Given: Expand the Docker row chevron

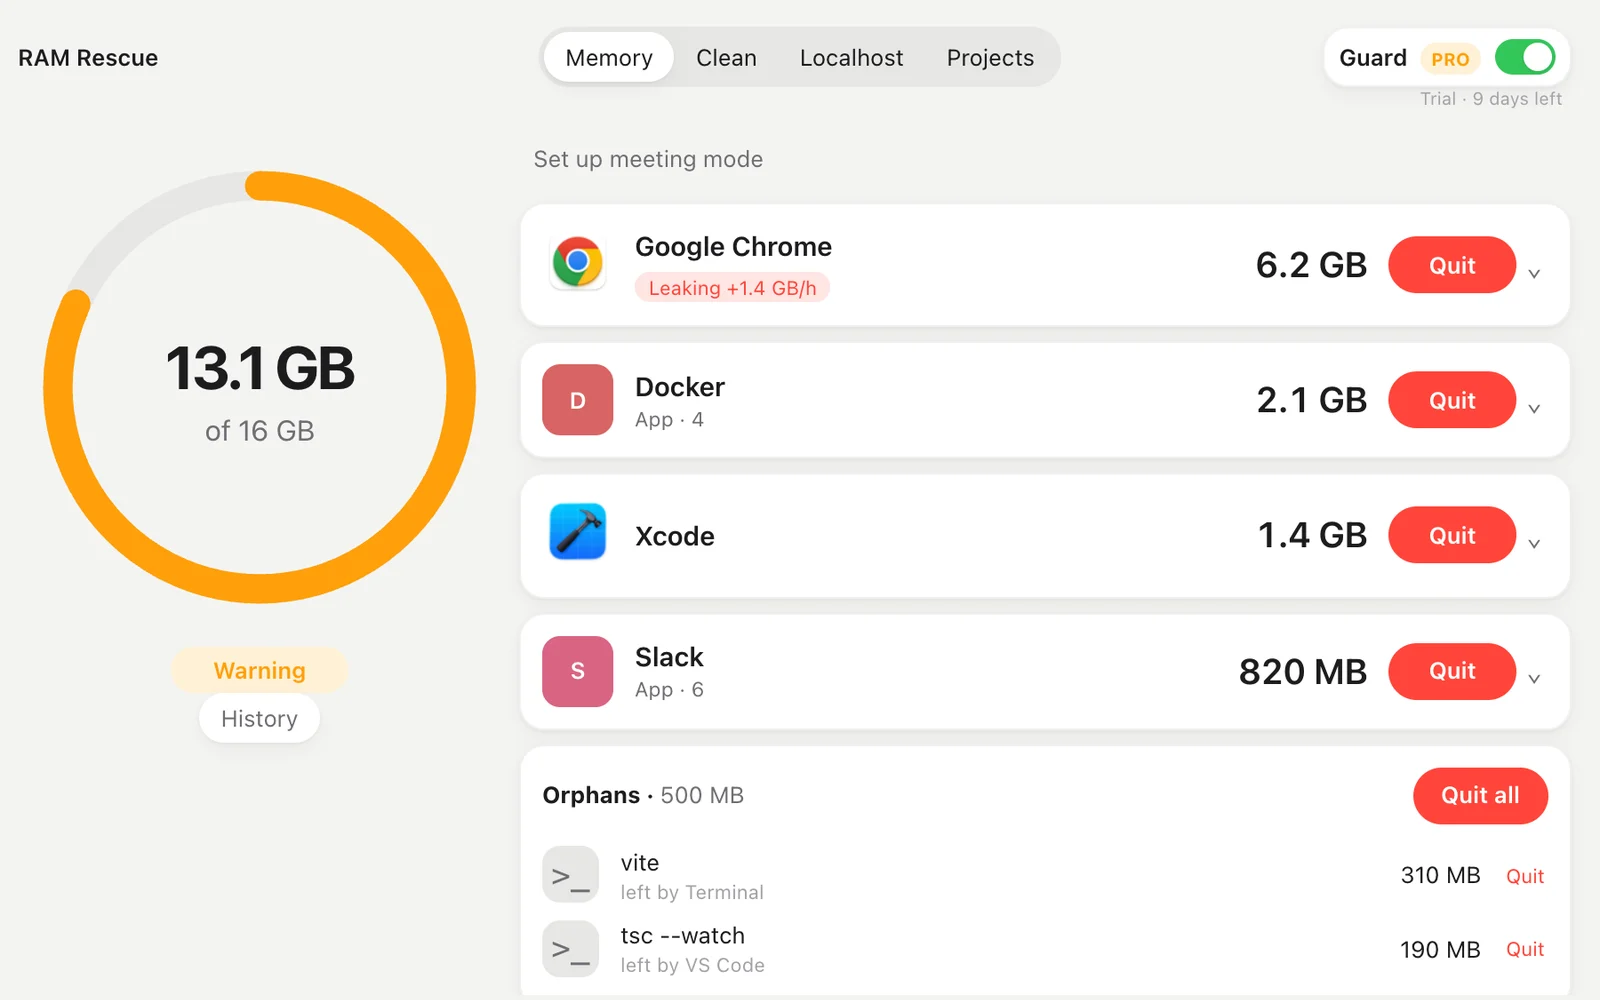Looking at the screenshot, I should click(1534, 408).
